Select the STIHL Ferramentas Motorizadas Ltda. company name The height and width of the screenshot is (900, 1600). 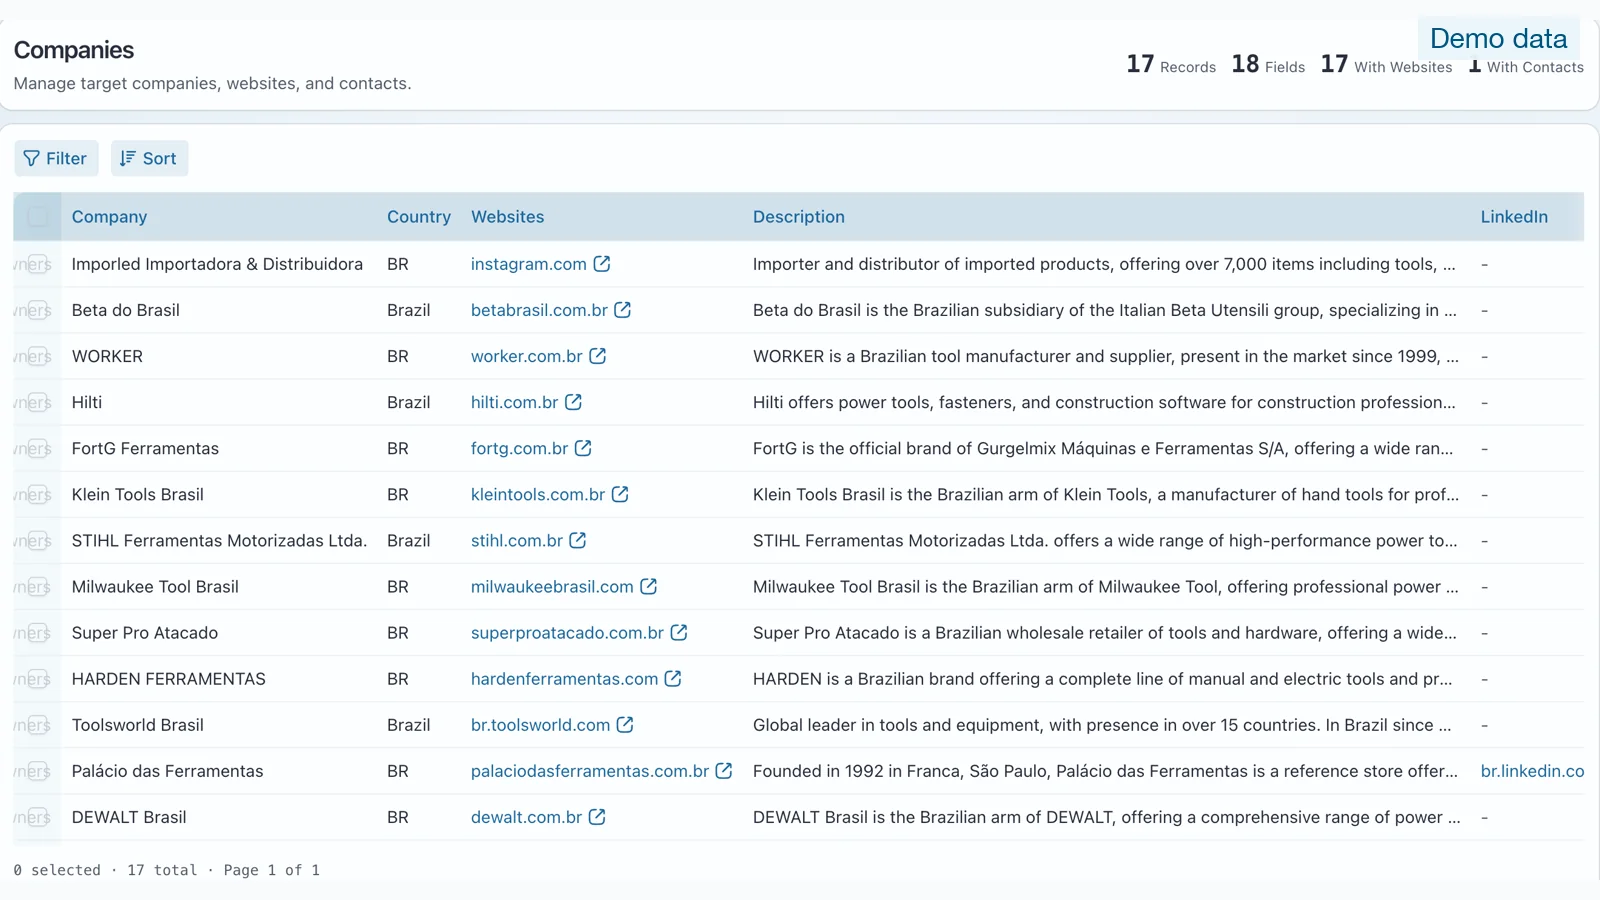tap(220, 540)
